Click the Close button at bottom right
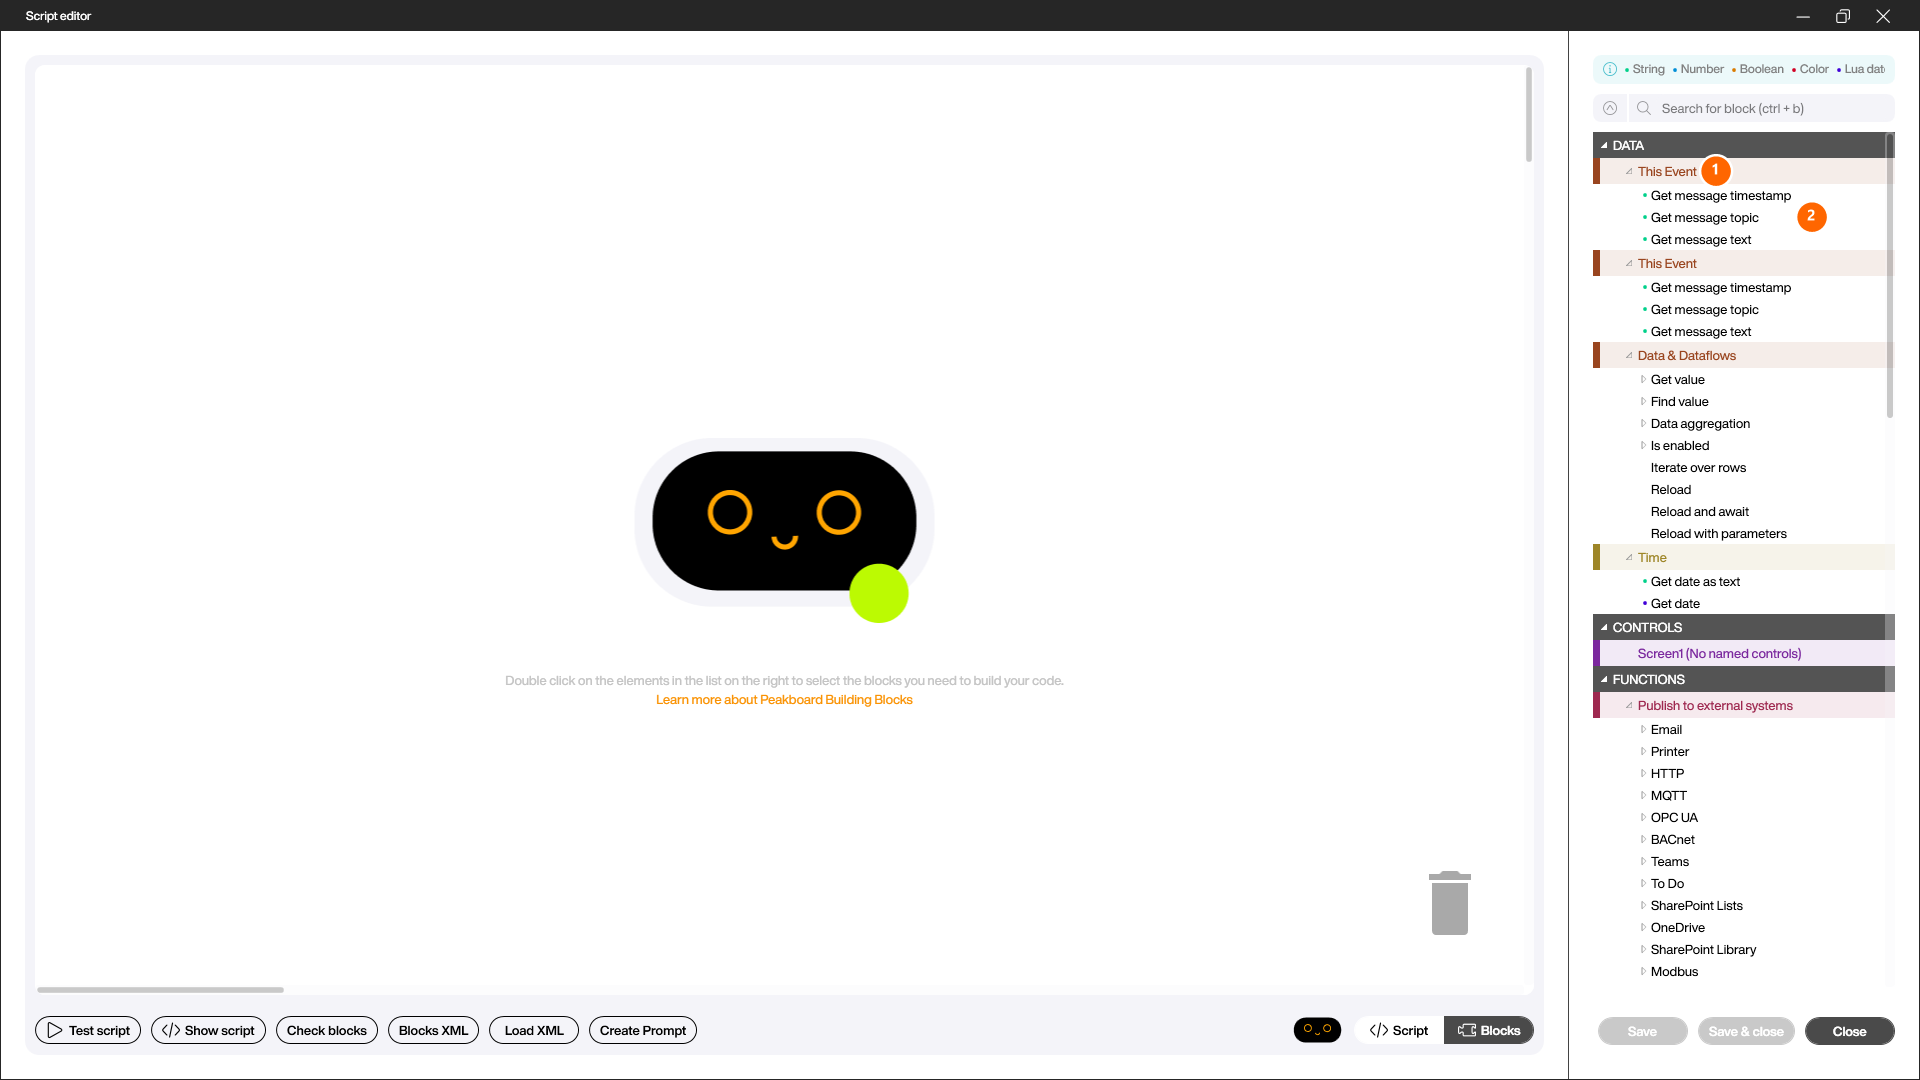 1849,1031
